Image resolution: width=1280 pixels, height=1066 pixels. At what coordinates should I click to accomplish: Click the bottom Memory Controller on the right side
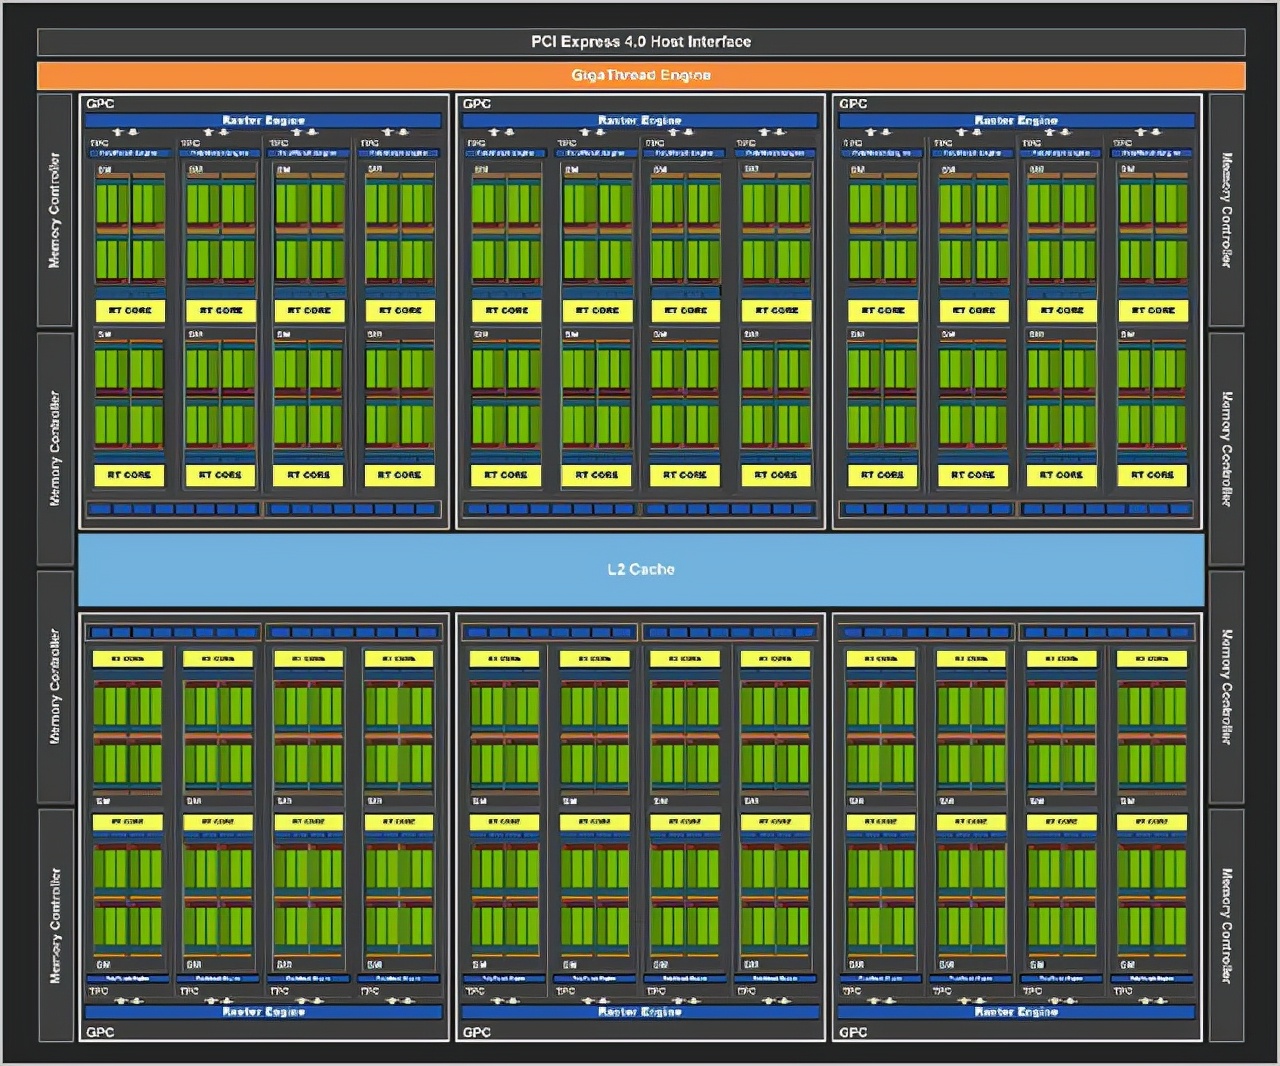1227,925
